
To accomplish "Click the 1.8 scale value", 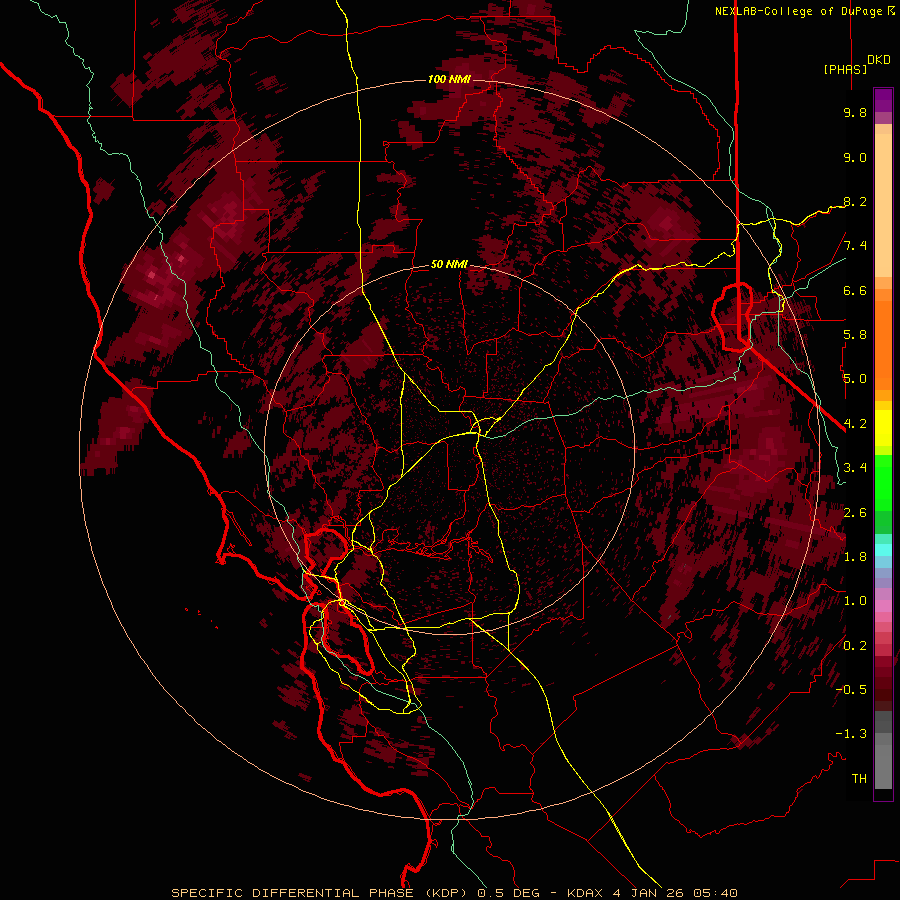I will point(855,557).
